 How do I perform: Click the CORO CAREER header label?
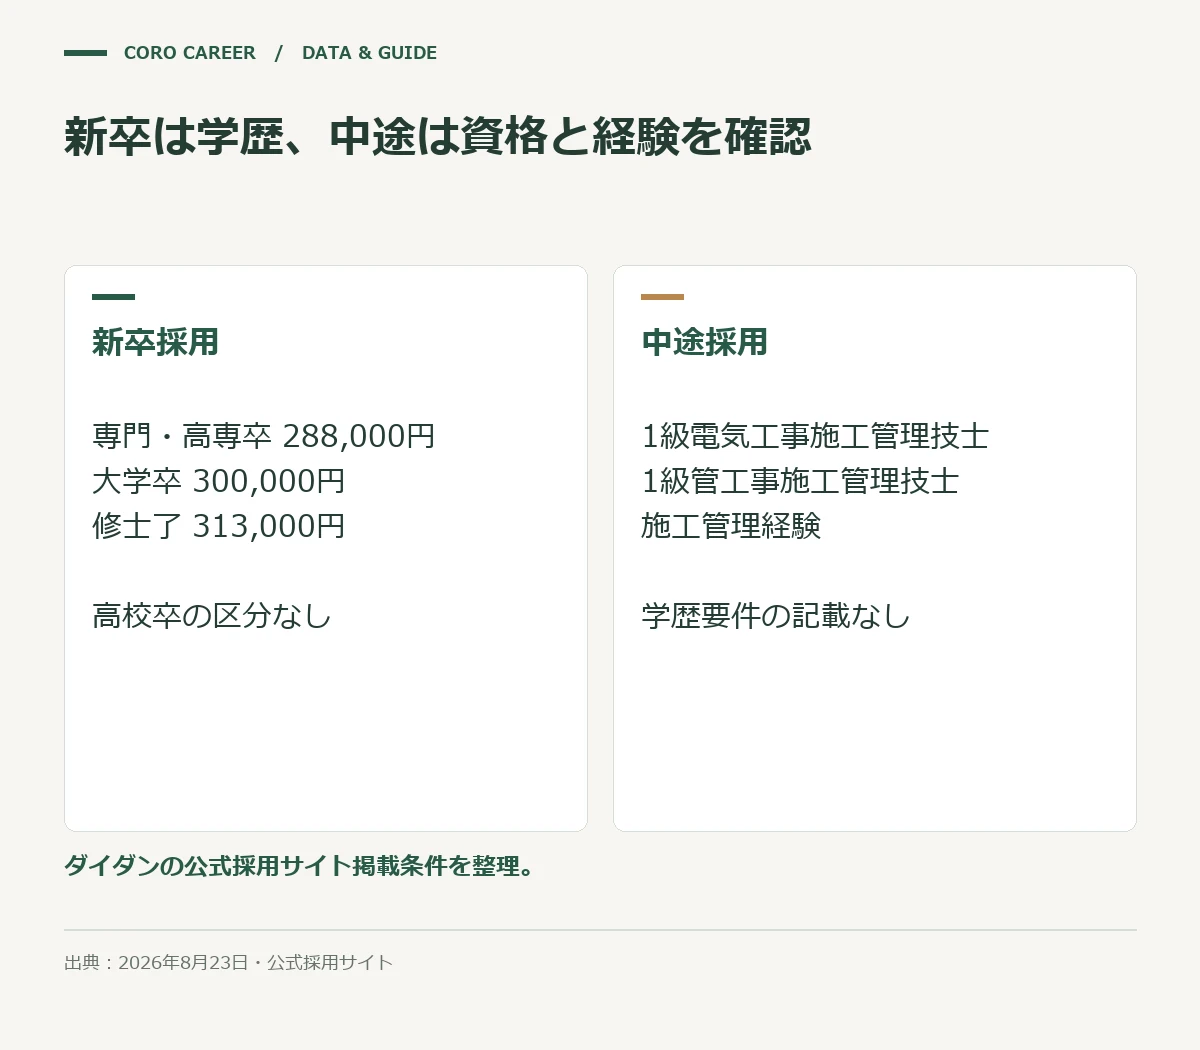(189, 53)
